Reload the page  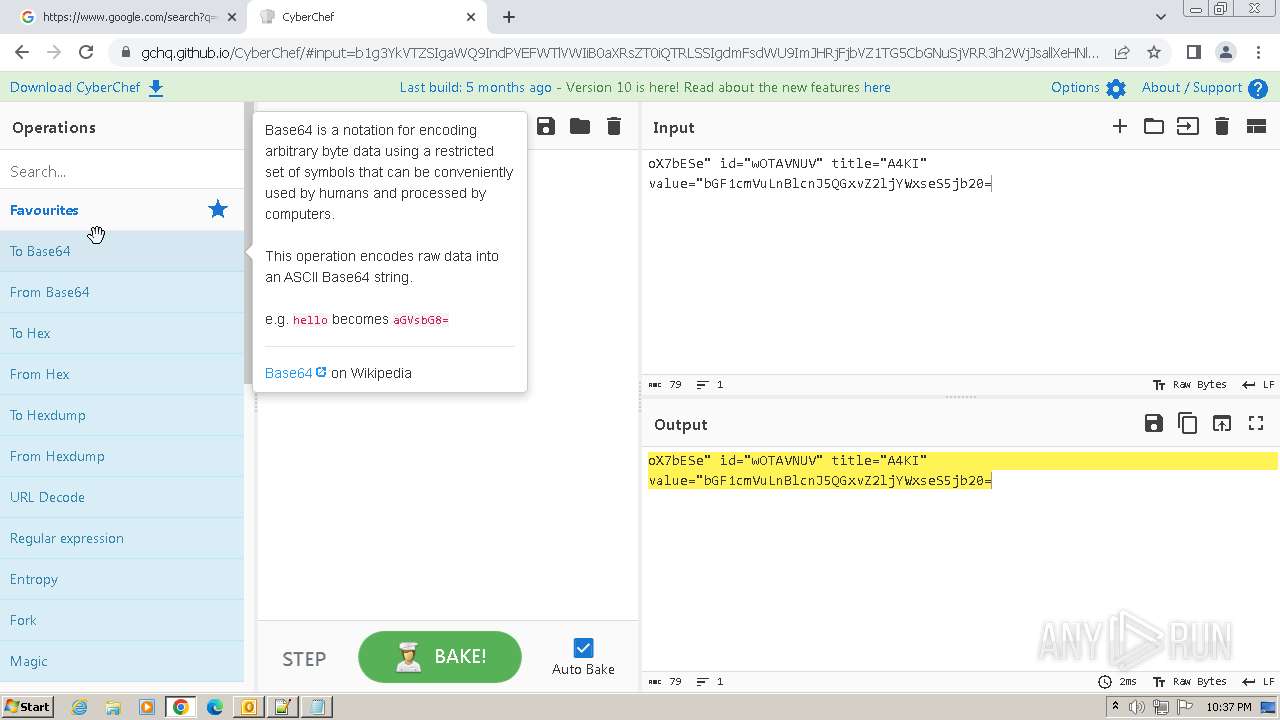tap(86, 52)
